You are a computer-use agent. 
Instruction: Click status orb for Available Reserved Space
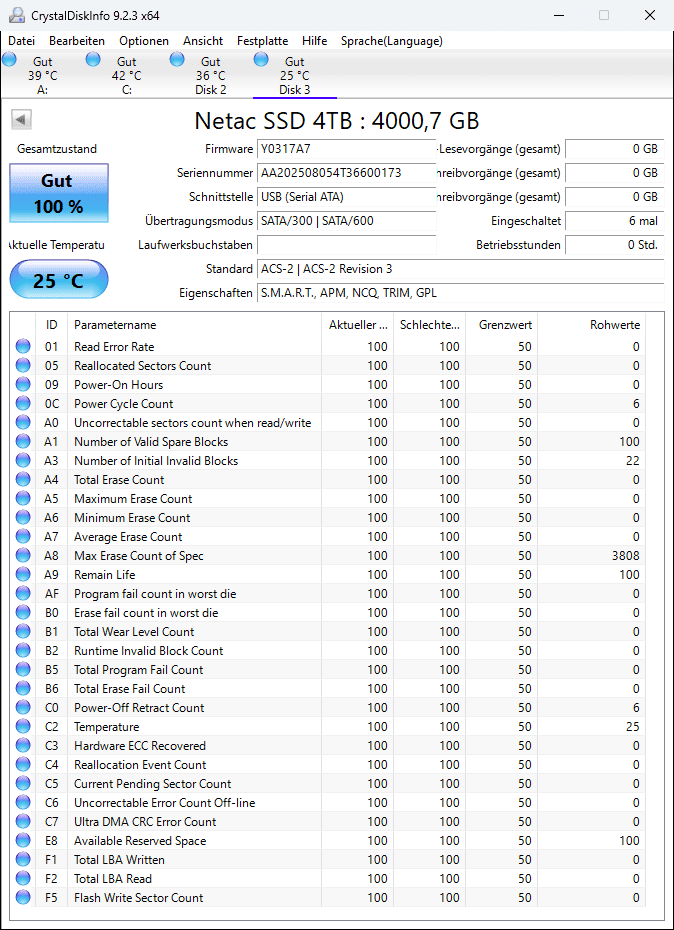coord(23,840)
